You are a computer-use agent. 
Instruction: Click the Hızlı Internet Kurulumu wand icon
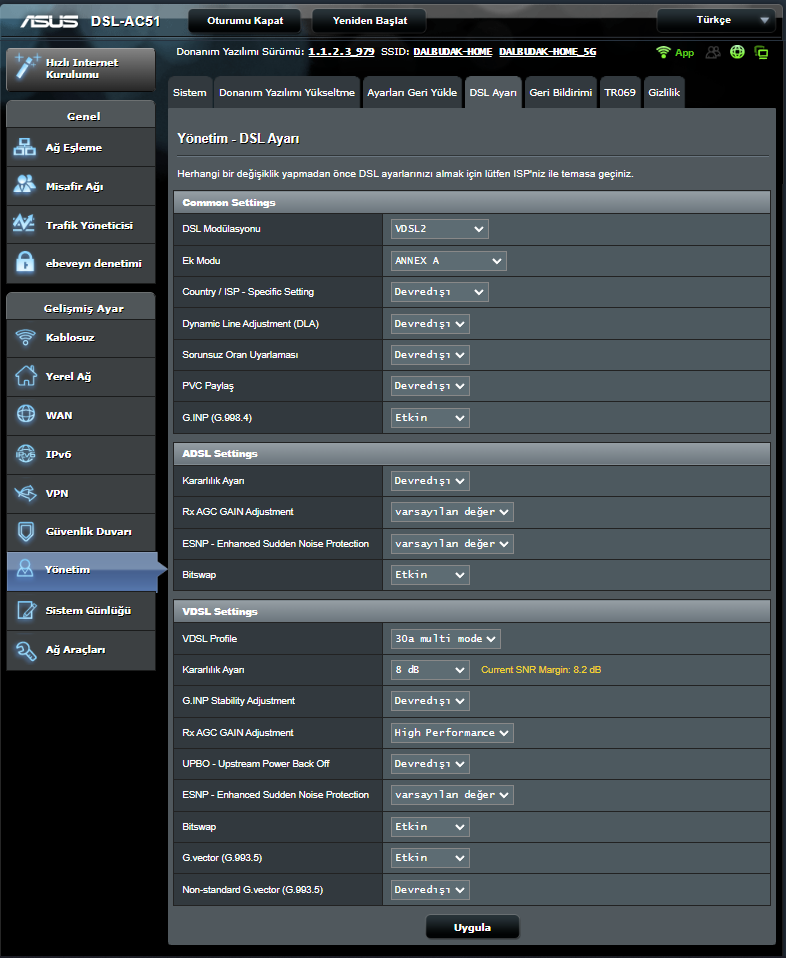click(x=26, y=67)
